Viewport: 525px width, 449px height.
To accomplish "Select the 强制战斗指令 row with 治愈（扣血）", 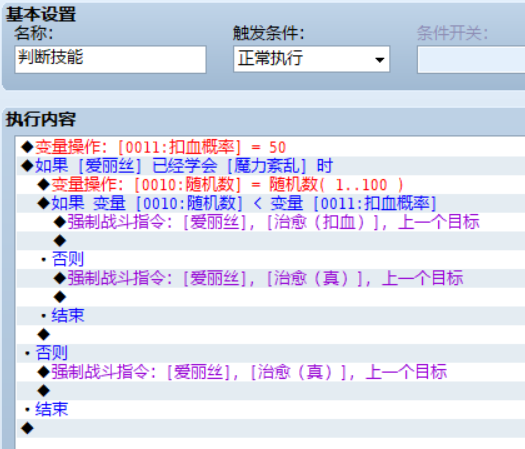I will click(271, 222).
